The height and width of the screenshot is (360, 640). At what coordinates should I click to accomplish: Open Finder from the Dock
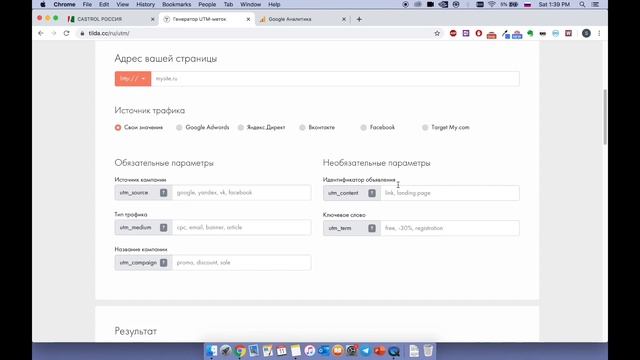[212, 351]
